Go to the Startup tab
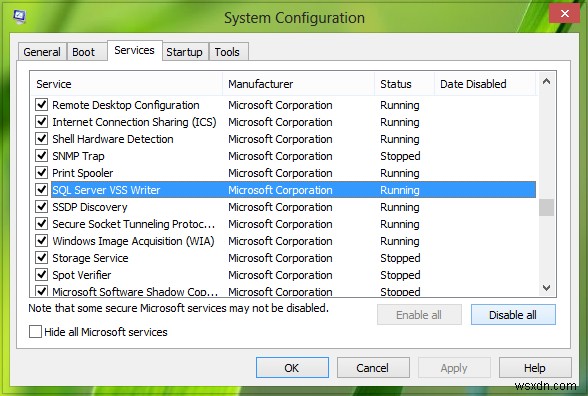Image resolution: width=588 pixels, height=396 pixels. tap(184, 52)
